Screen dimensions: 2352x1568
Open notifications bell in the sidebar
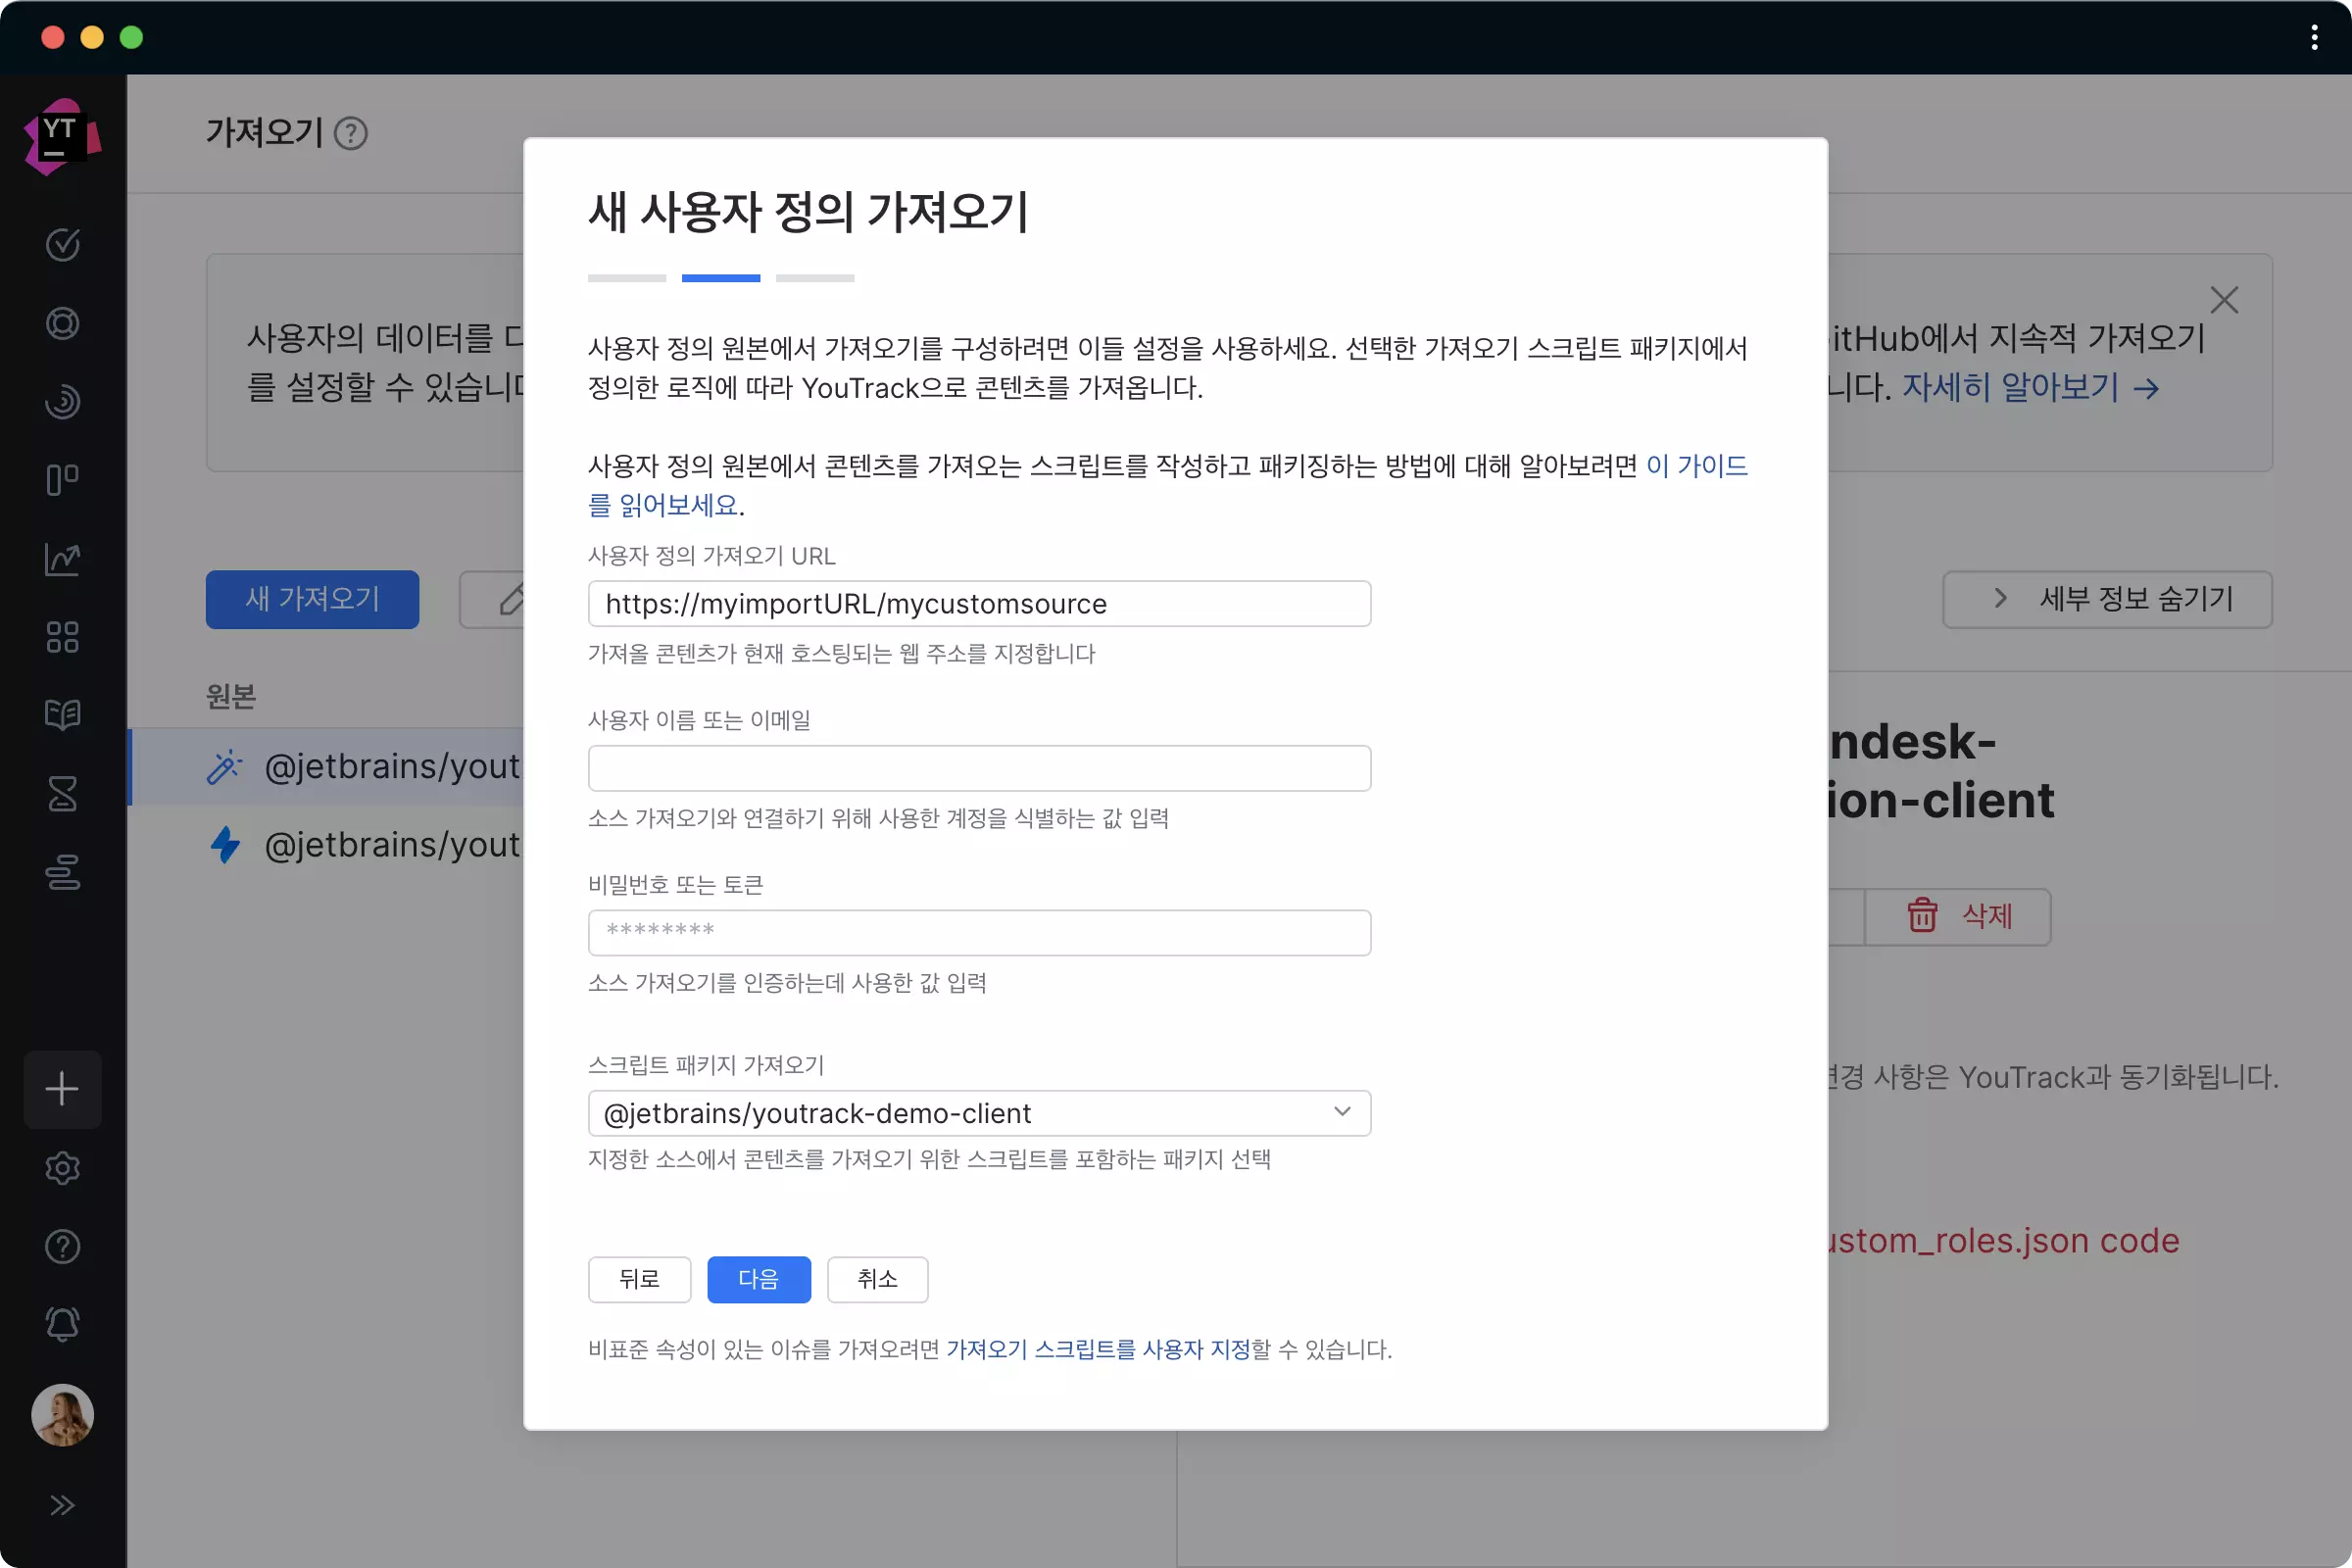tap(62, 1323)
